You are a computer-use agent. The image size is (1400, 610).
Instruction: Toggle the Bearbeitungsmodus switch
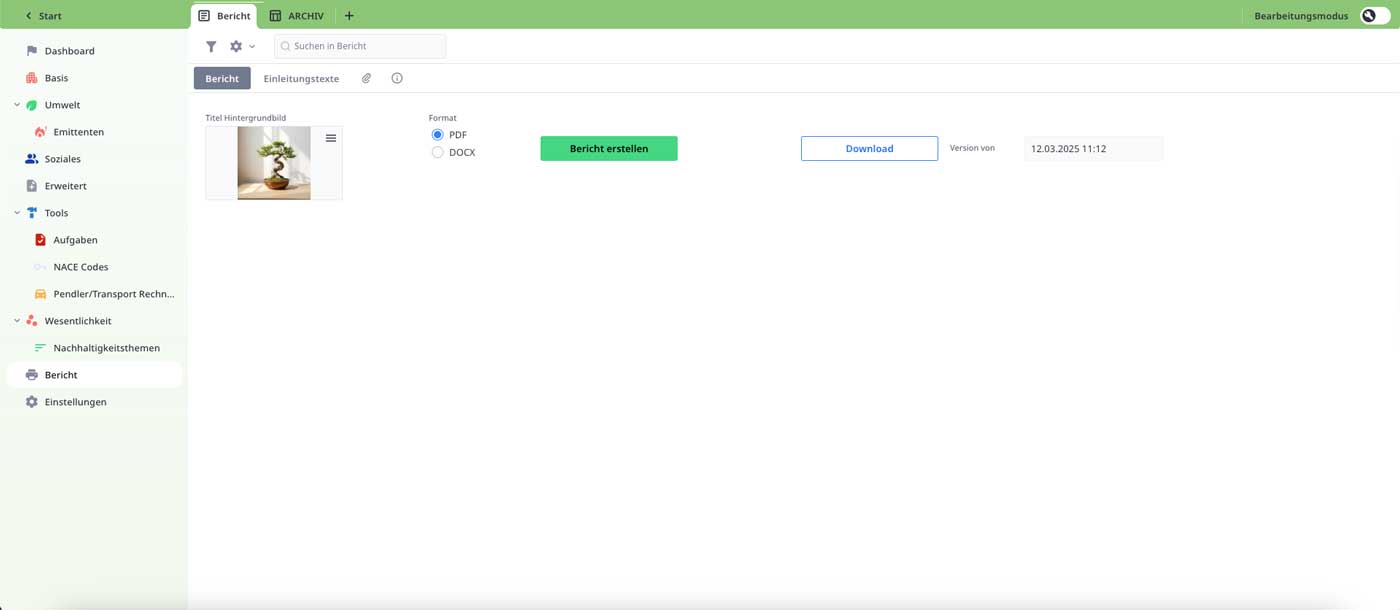click(x=1371, y=15)
